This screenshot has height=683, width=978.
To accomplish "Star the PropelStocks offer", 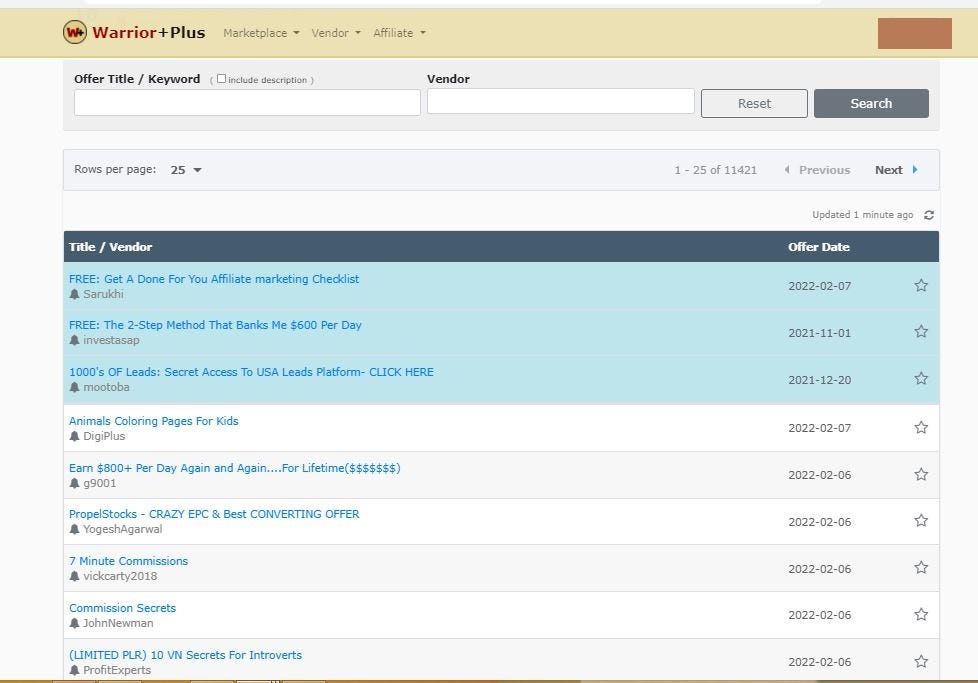I will [x=921, y=521].
